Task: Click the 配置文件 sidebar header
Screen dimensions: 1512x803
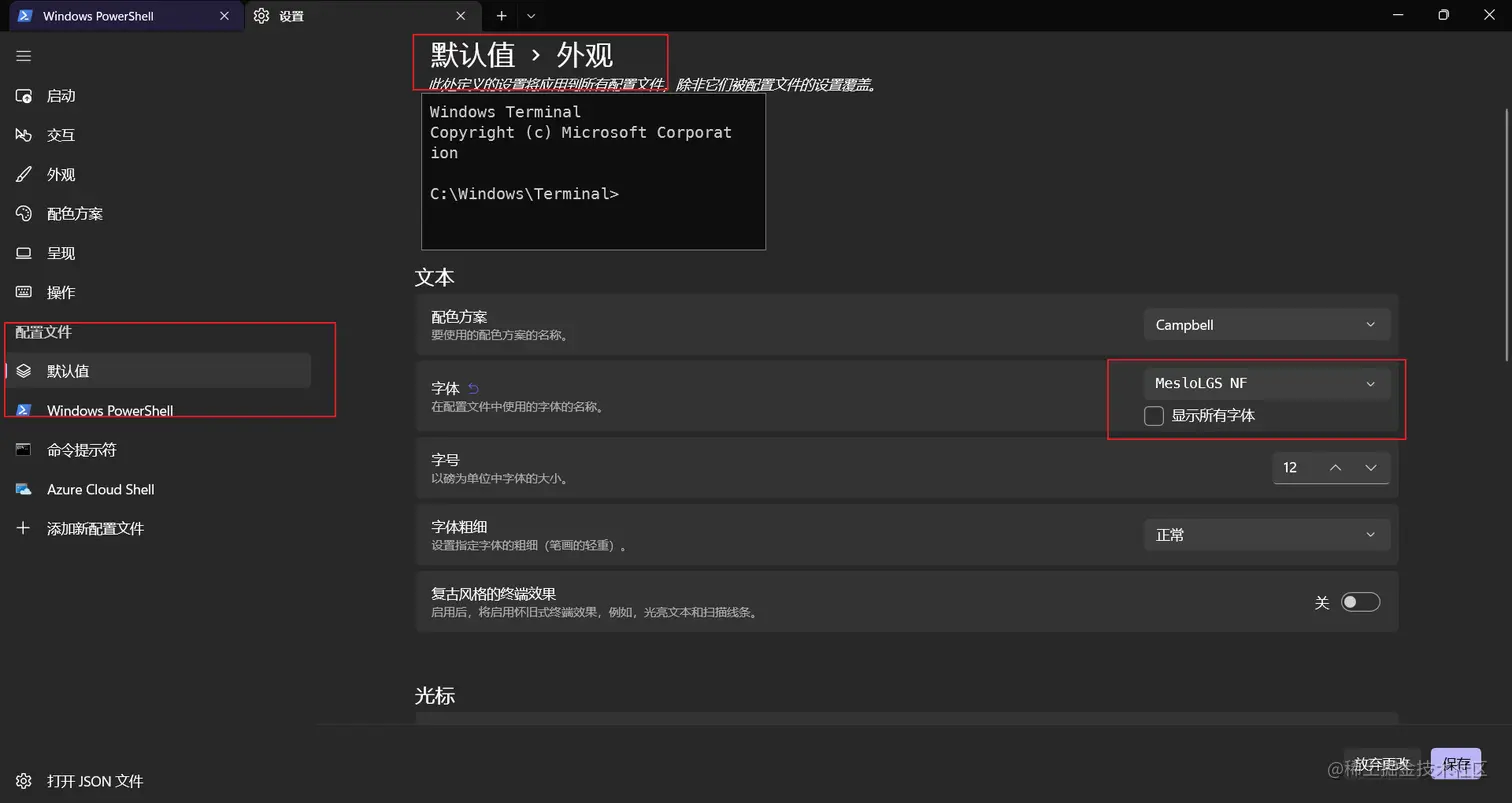Action: coord(43,332)
